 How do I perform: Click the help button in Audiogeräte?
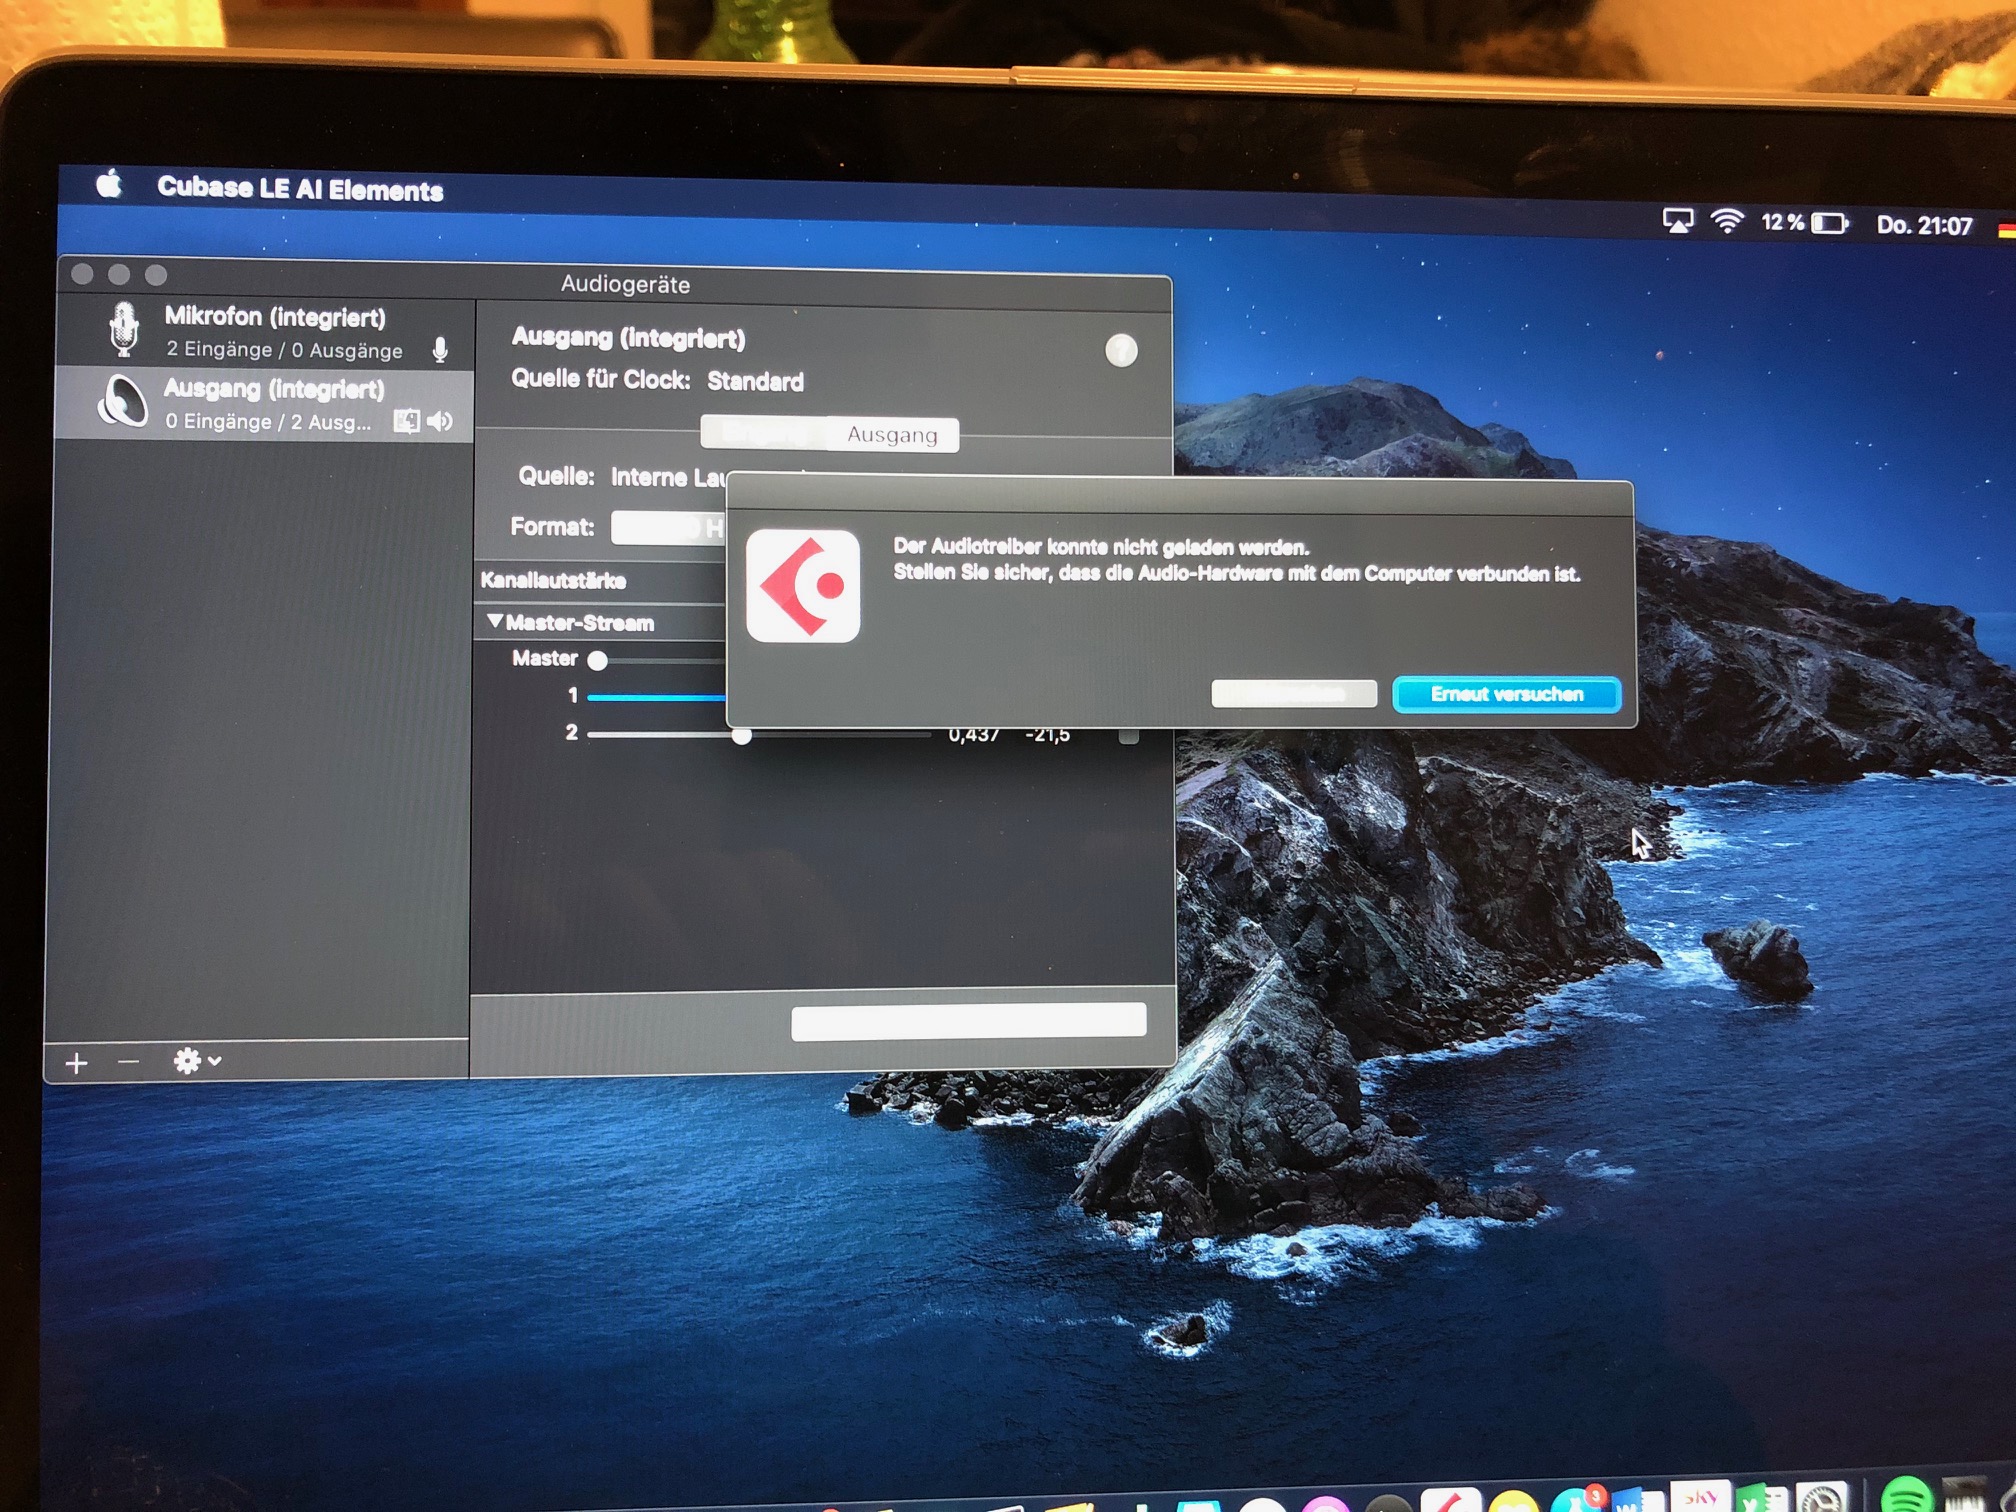[1121, 351]
